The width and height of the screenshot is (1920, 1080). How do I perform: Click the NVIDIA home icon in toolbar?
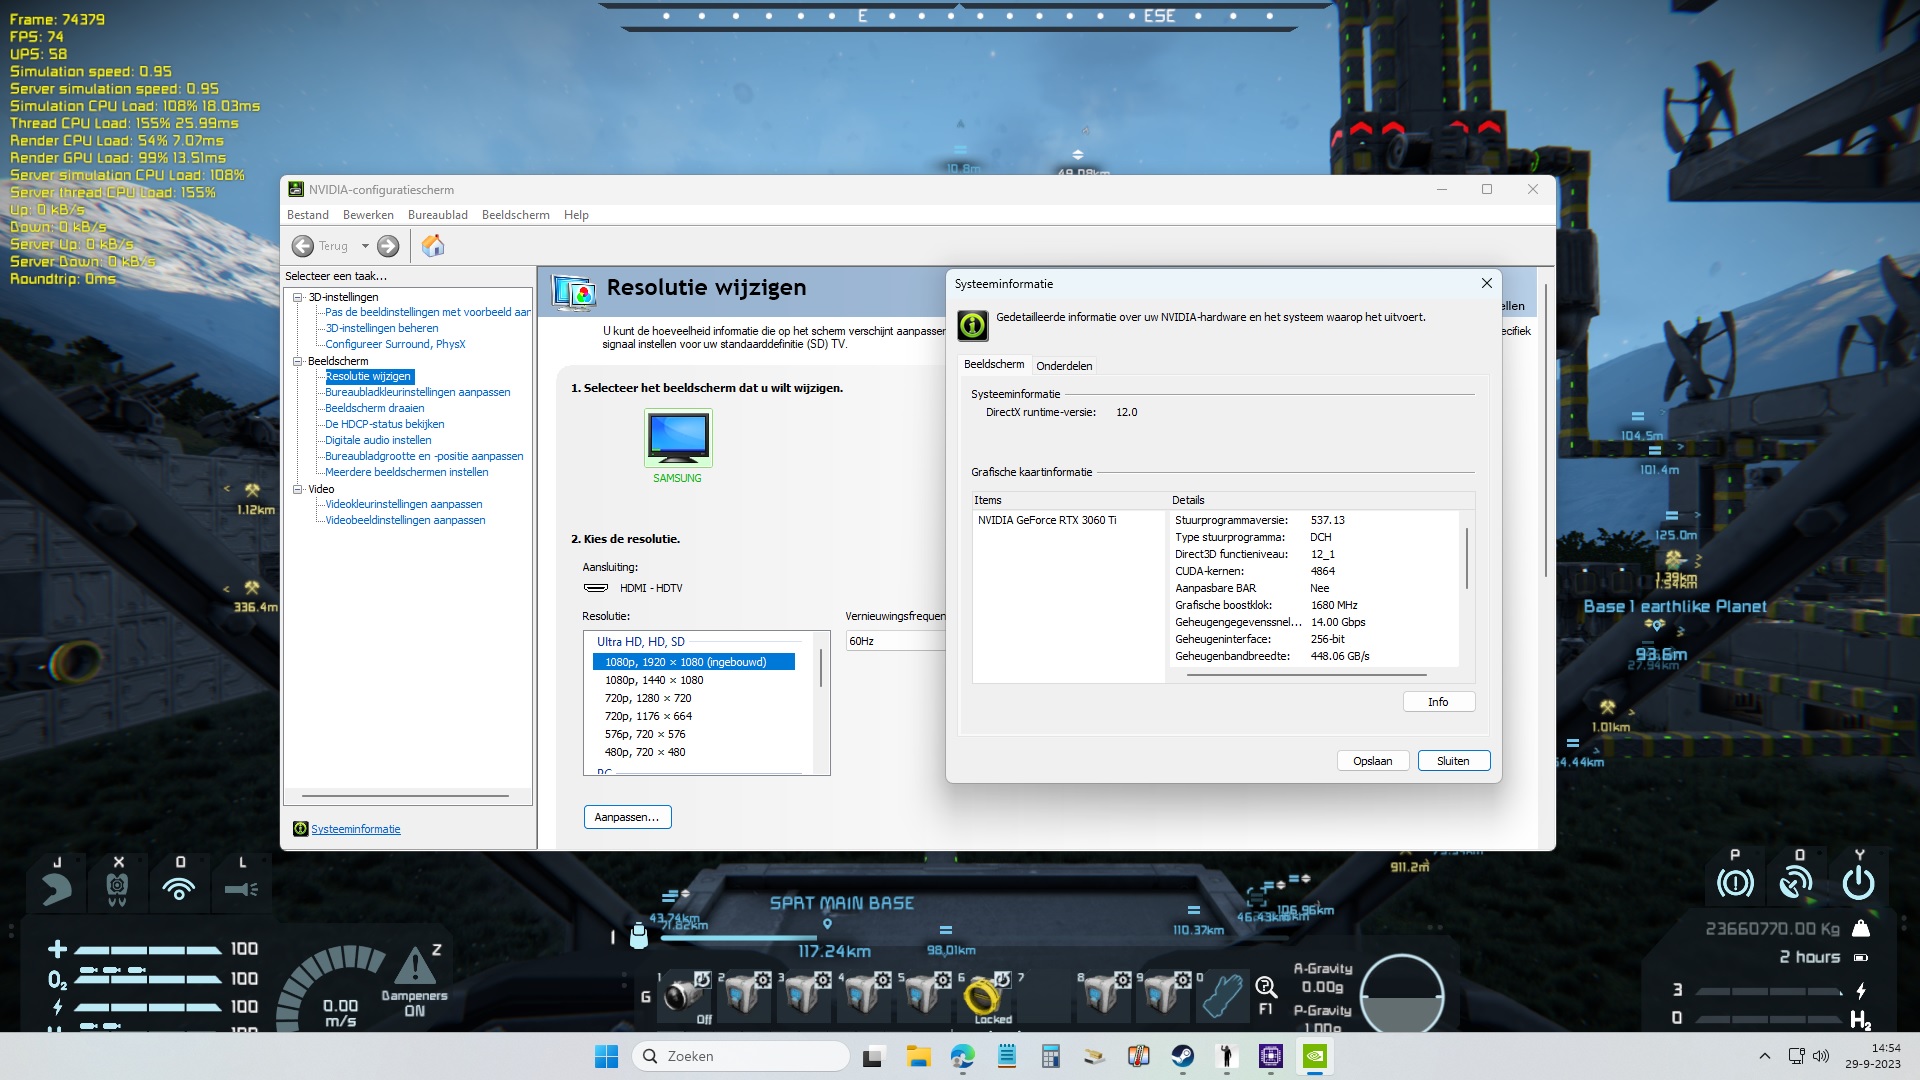[433, 246]
